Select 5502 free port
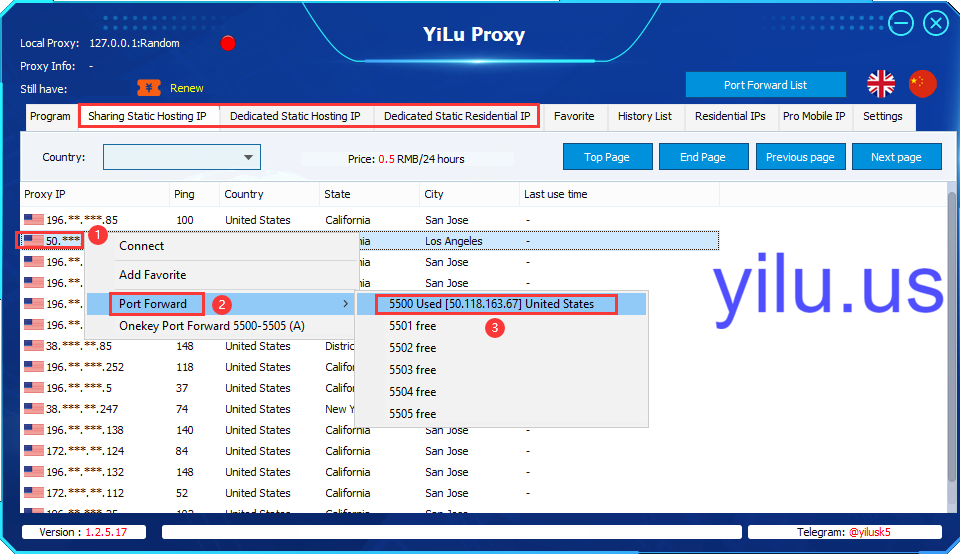960x554 pixels. coord(412,348)
